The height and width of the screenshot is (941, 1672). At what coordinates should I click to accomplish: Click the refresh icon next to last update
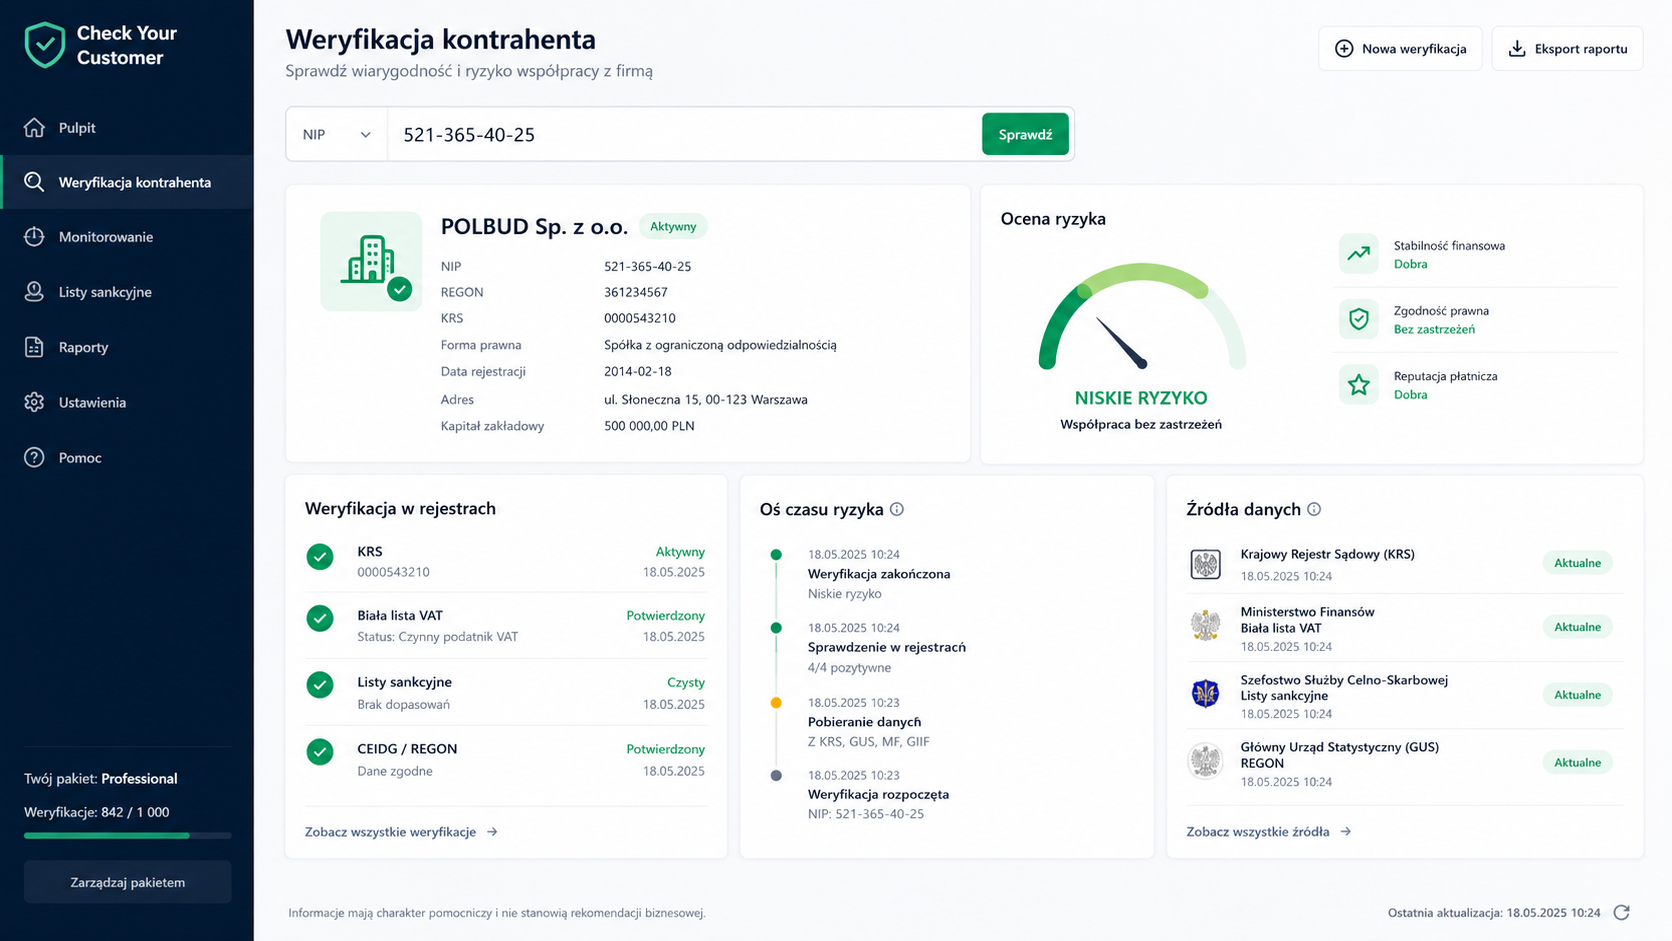pos(1621,912)
